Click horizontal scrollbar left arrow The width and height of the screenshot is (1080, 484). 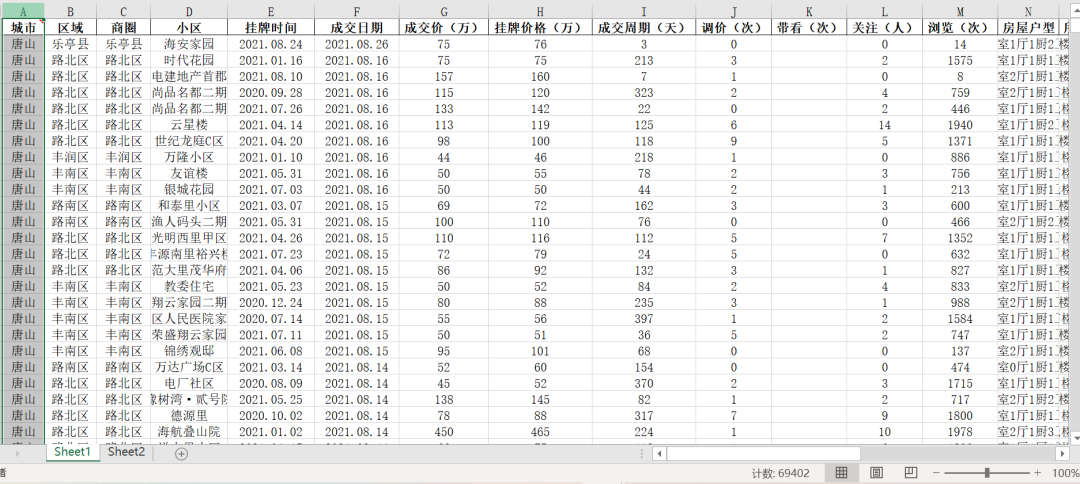tap(659, 454)
